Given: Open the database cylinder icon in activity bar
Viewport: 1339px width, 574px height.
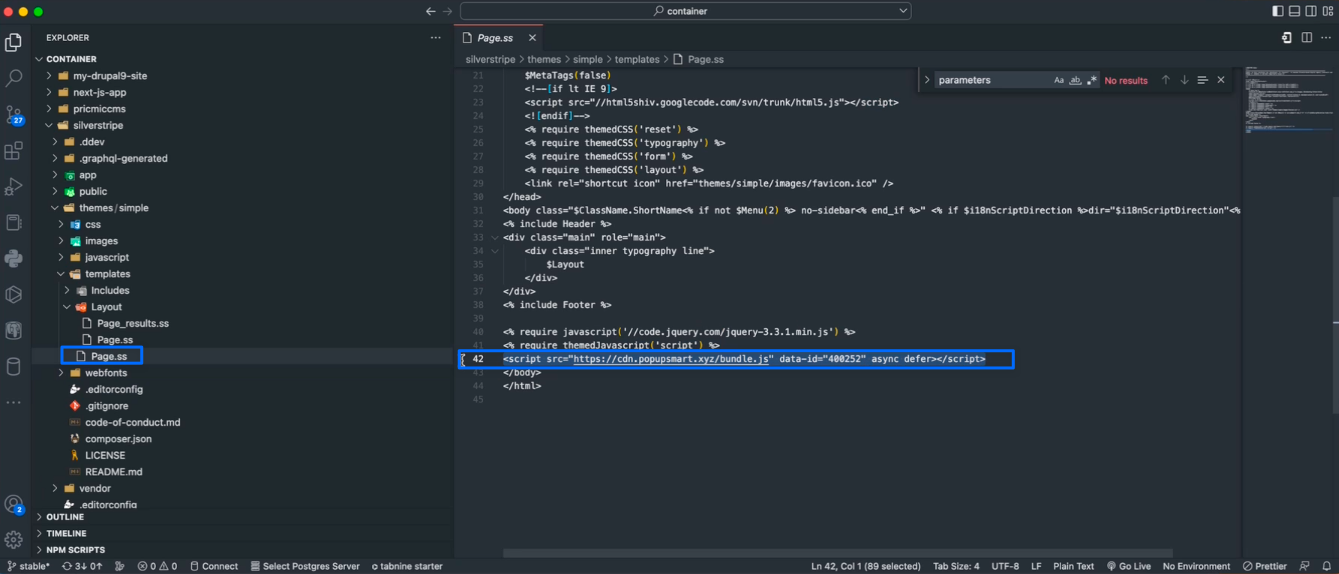Looking at the screenshot, I should click(14, 366).
